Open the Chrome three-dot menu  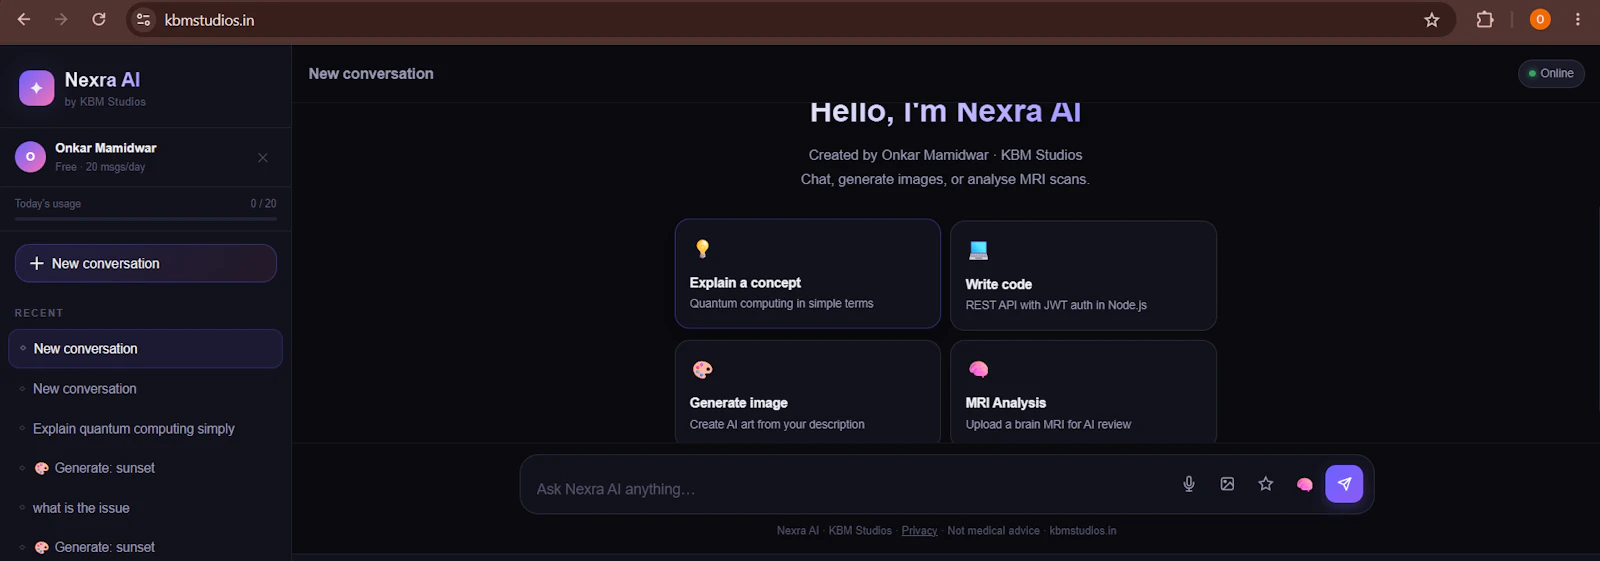(1578, 19)
